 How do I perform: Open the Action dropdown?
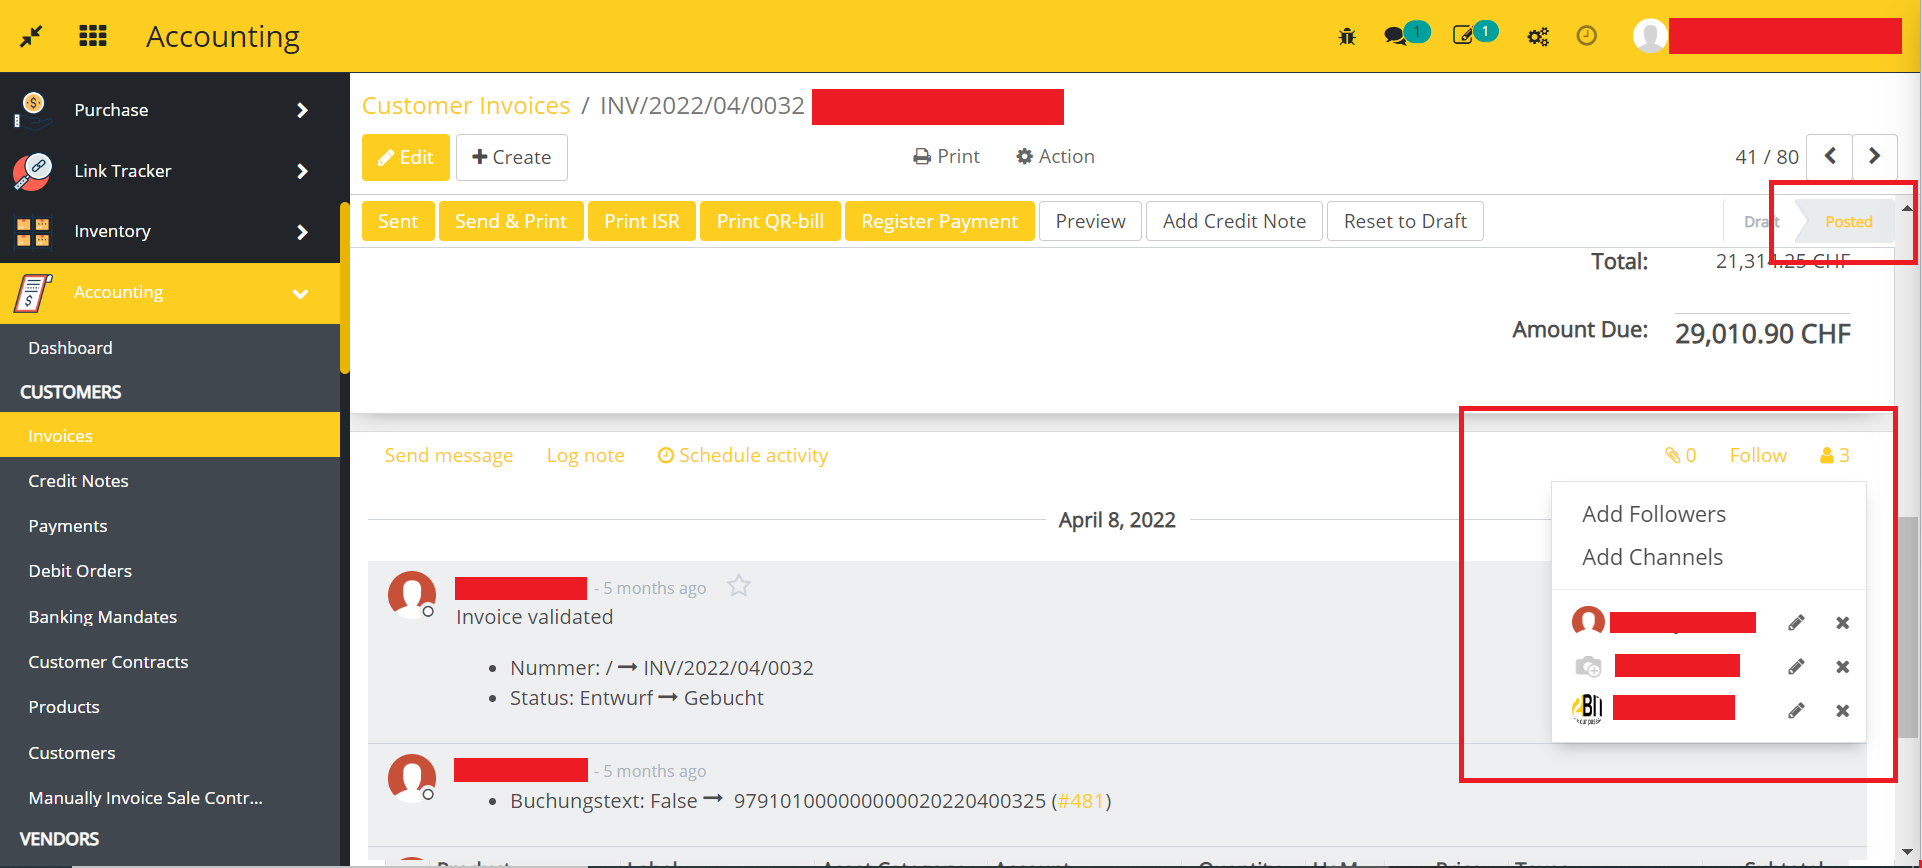(x=1055, y=156)
